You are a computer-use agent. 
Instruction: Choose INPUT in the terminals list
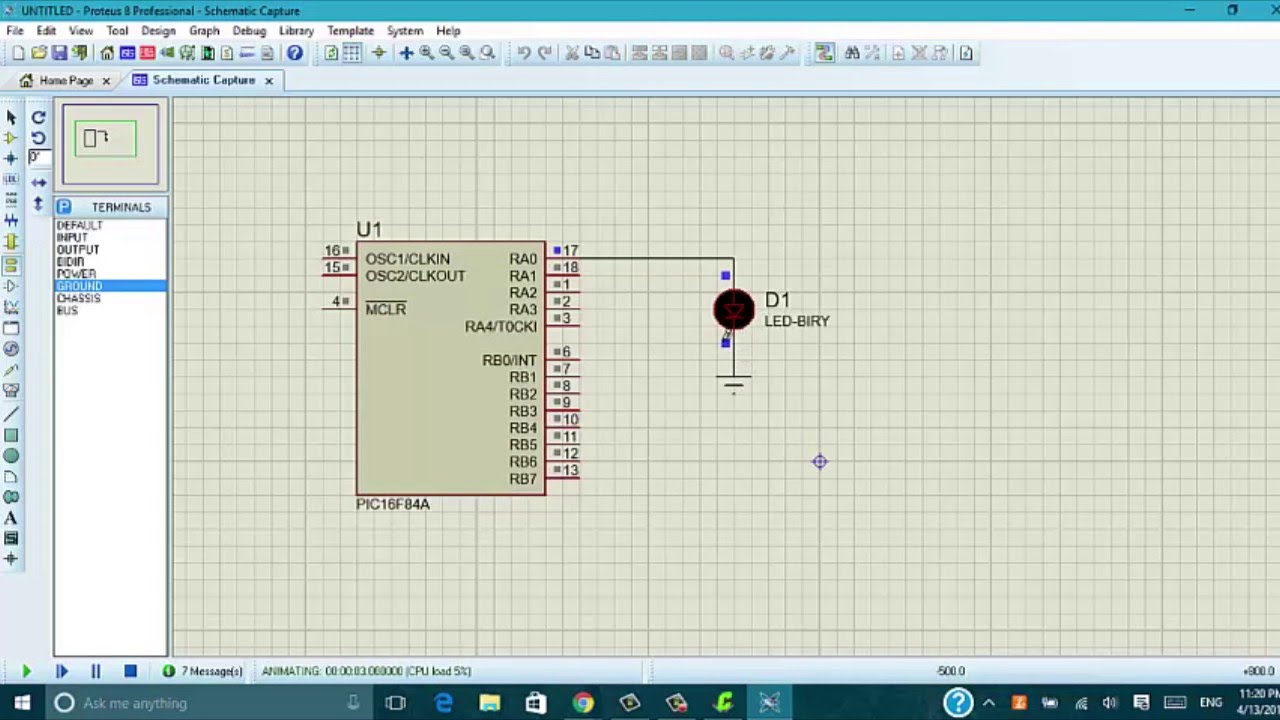pos(72,238)
